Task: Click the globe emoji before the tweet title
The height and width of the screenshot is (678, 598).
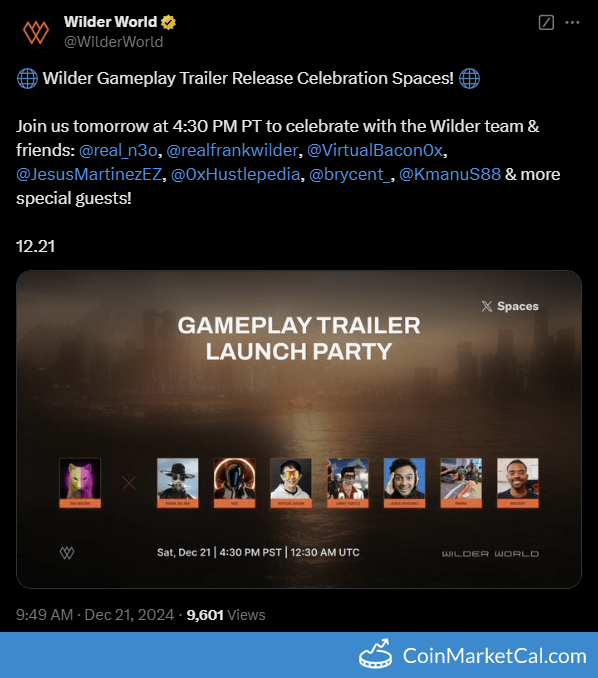Action: coord(27,79)
